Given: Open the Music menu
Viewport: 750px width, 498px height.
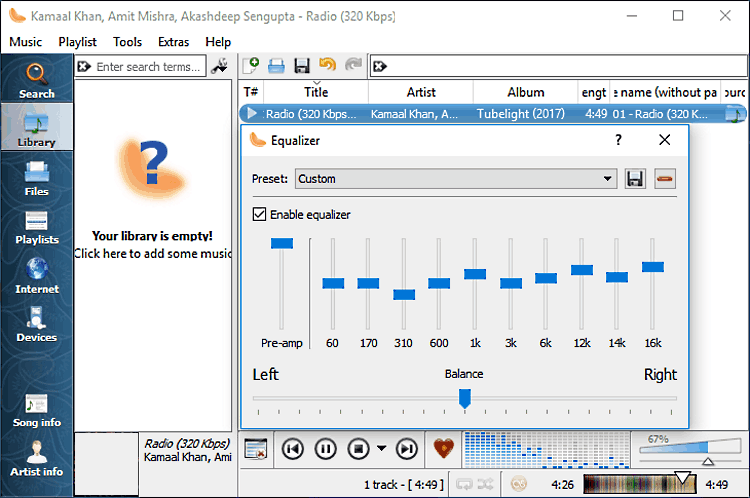Looking at the screenshot, I should click(25, 42).
